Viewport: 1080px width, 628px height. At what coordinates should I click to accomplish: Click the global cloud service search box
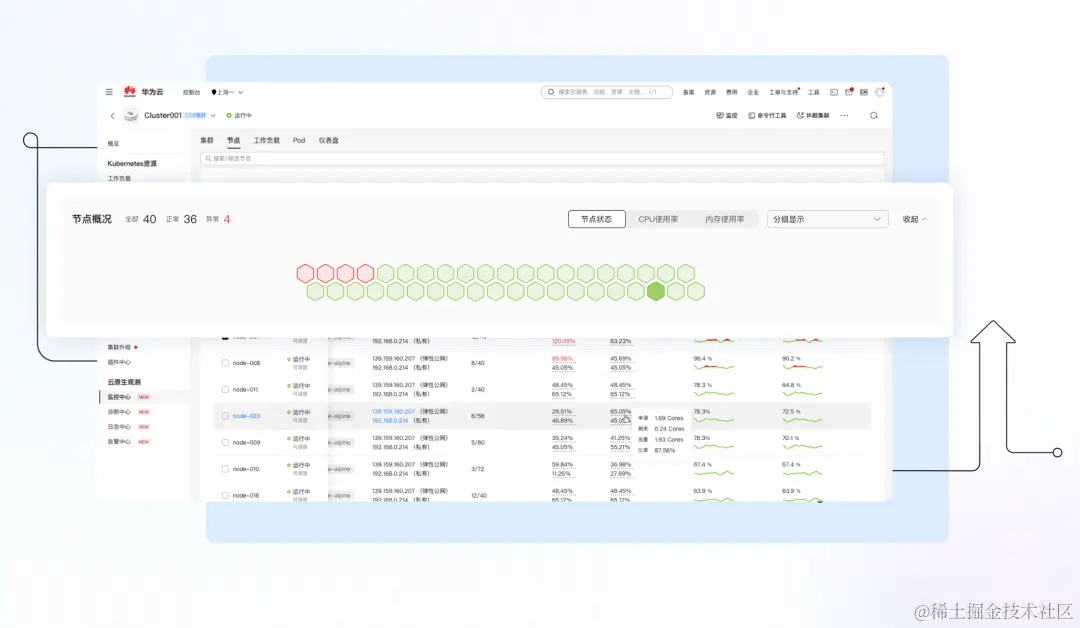tap(607, 92)
